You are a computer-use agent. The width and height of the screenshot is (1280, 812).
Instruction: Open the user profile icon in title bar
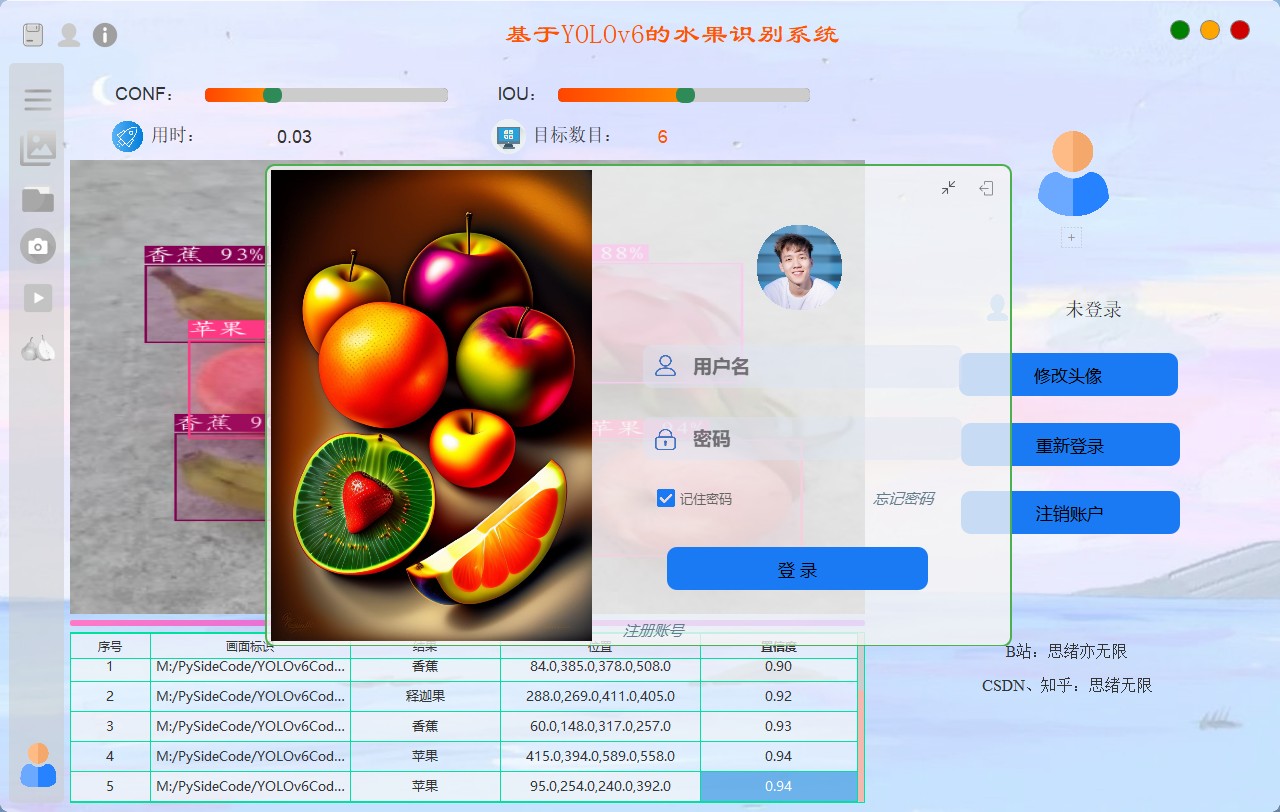68,35
